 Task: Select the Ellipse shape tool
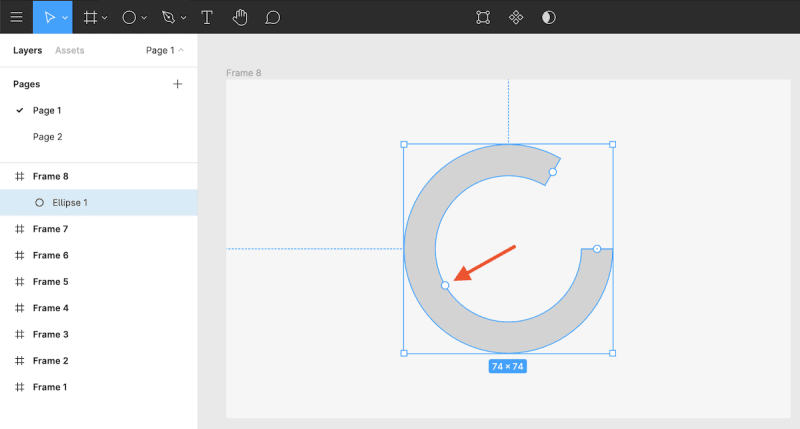point(129,17)
